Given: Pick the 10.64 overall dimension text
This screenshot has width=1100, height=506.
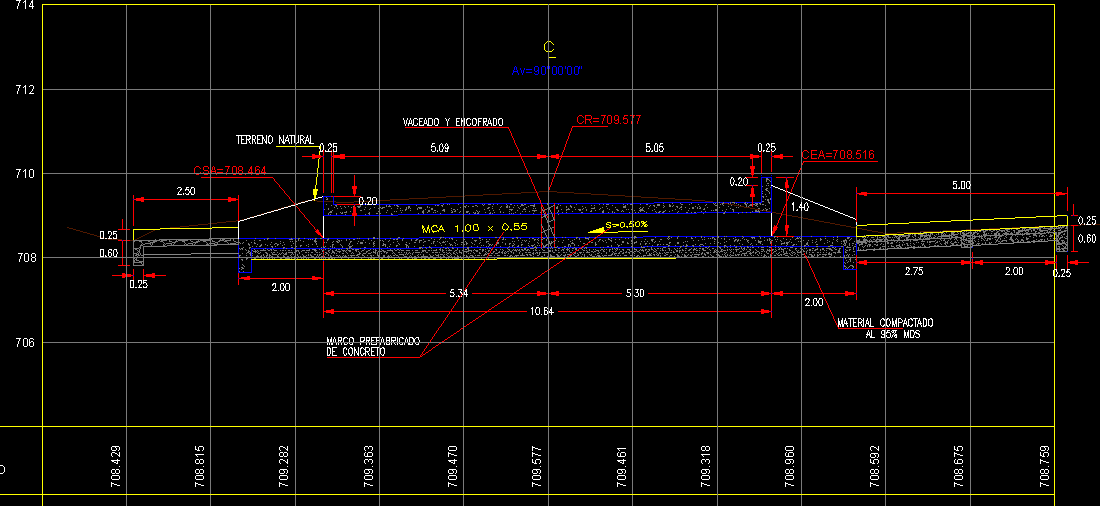Looking at the screenshot, I should [541, 312].
